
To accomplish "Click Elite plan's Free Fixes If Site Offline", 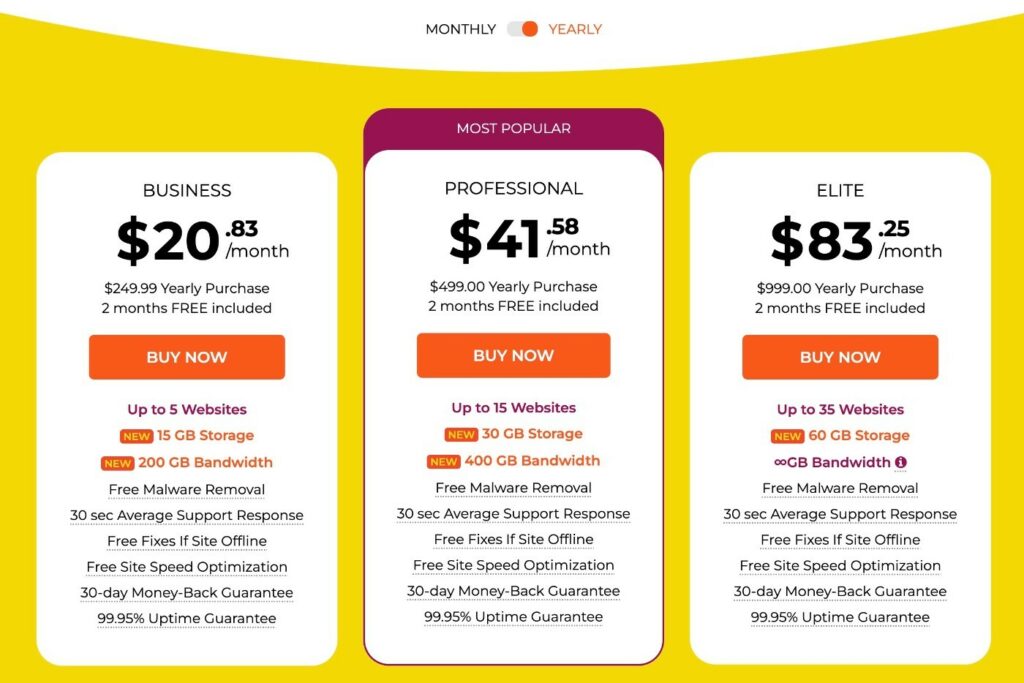I will [x=840, y=540].
